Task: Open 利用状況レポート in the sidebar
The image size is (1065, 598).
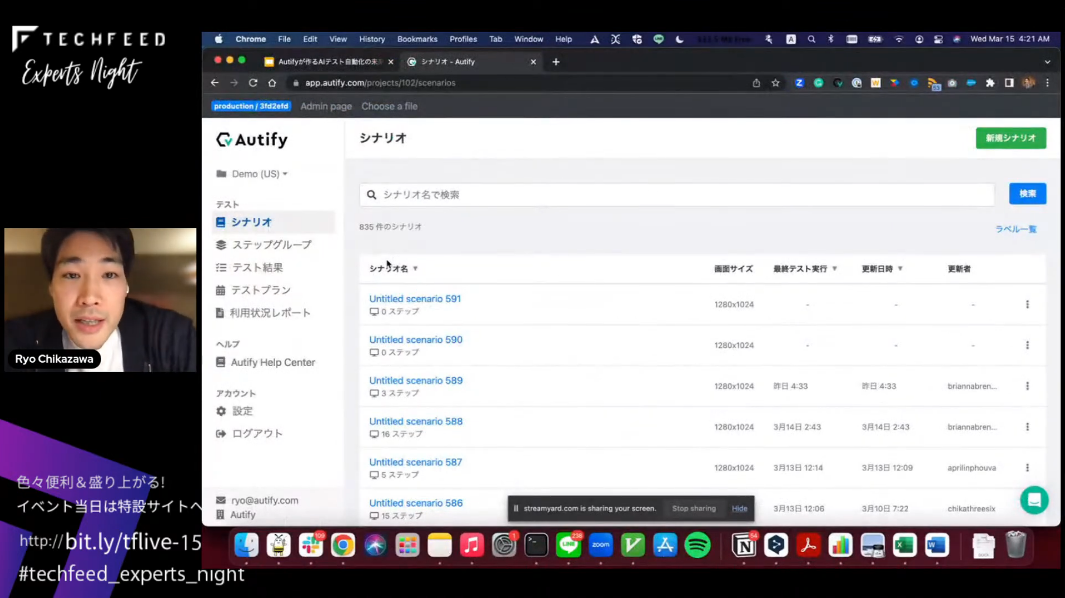Action: [x=263, y=313]
